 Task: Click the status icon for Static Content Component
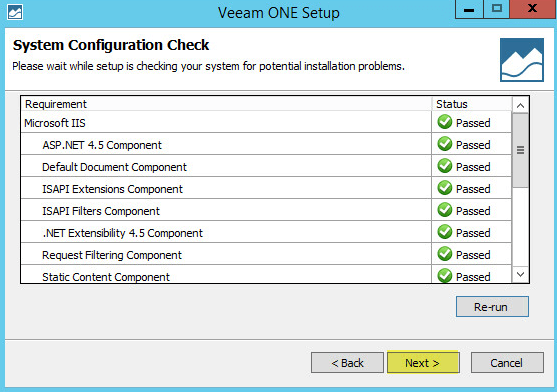click(x=445, y=276)
